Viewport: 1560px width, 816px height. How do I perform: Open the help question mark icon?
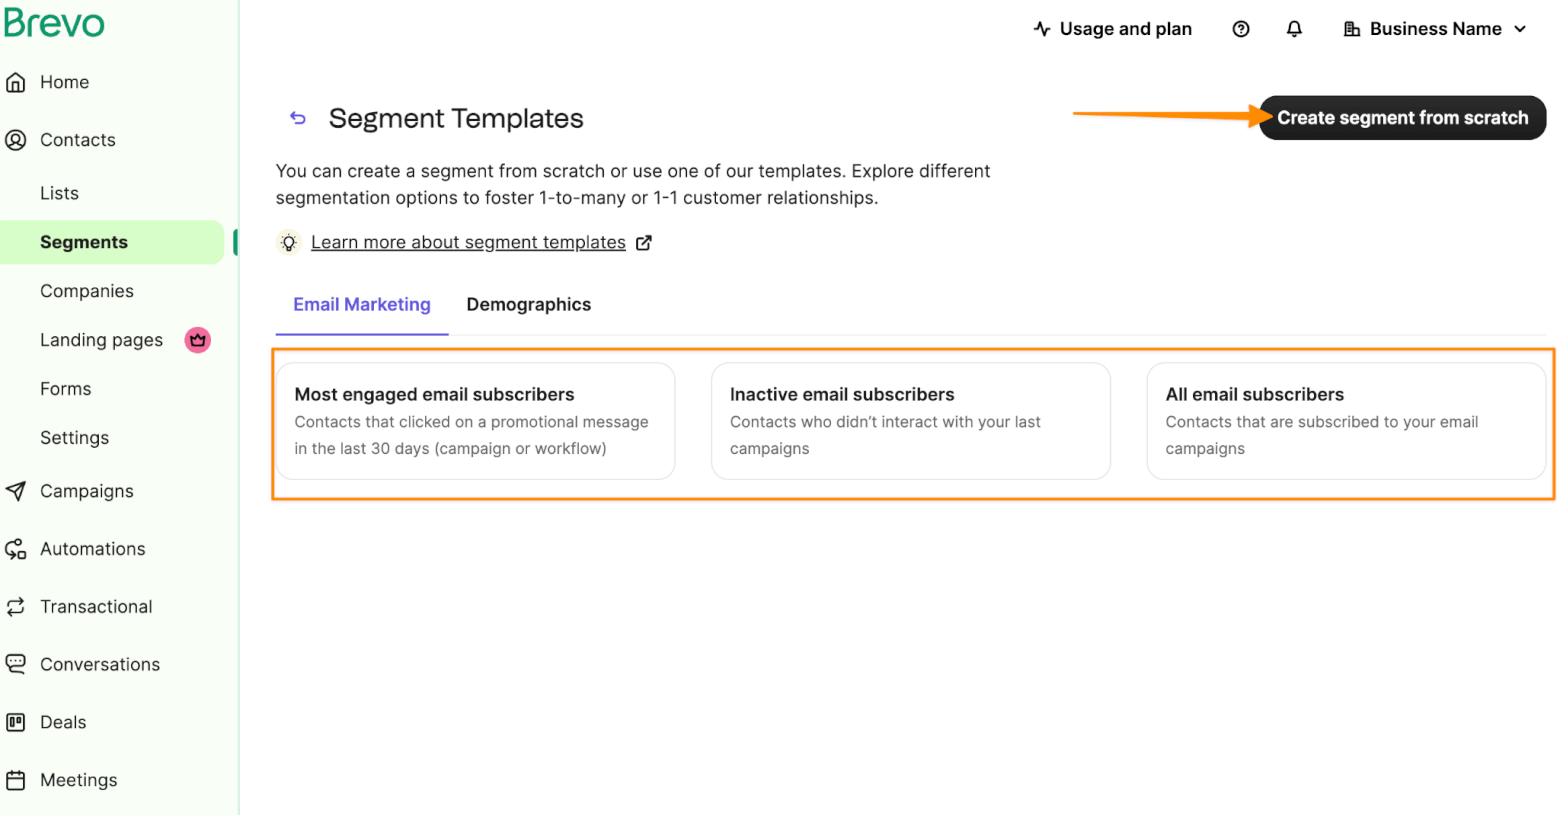tap(1241, 29)
